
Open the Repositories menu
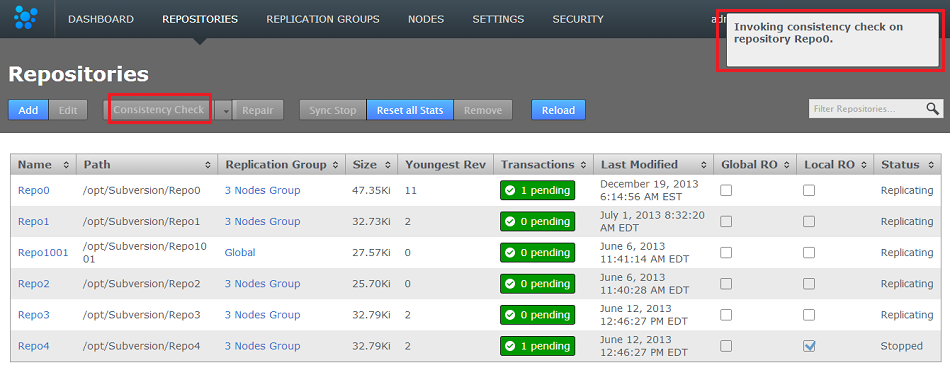click(x=200, y=19)
